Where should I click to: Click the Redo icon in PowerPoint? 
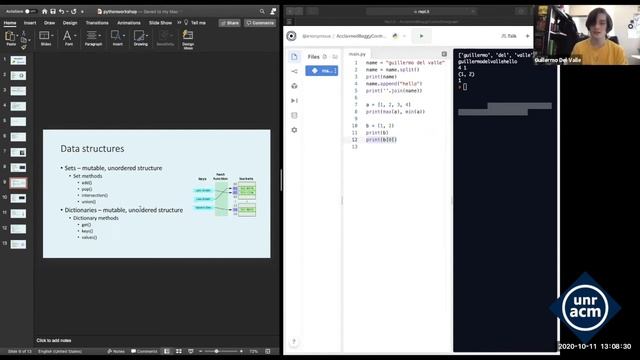tap(73, 11)
